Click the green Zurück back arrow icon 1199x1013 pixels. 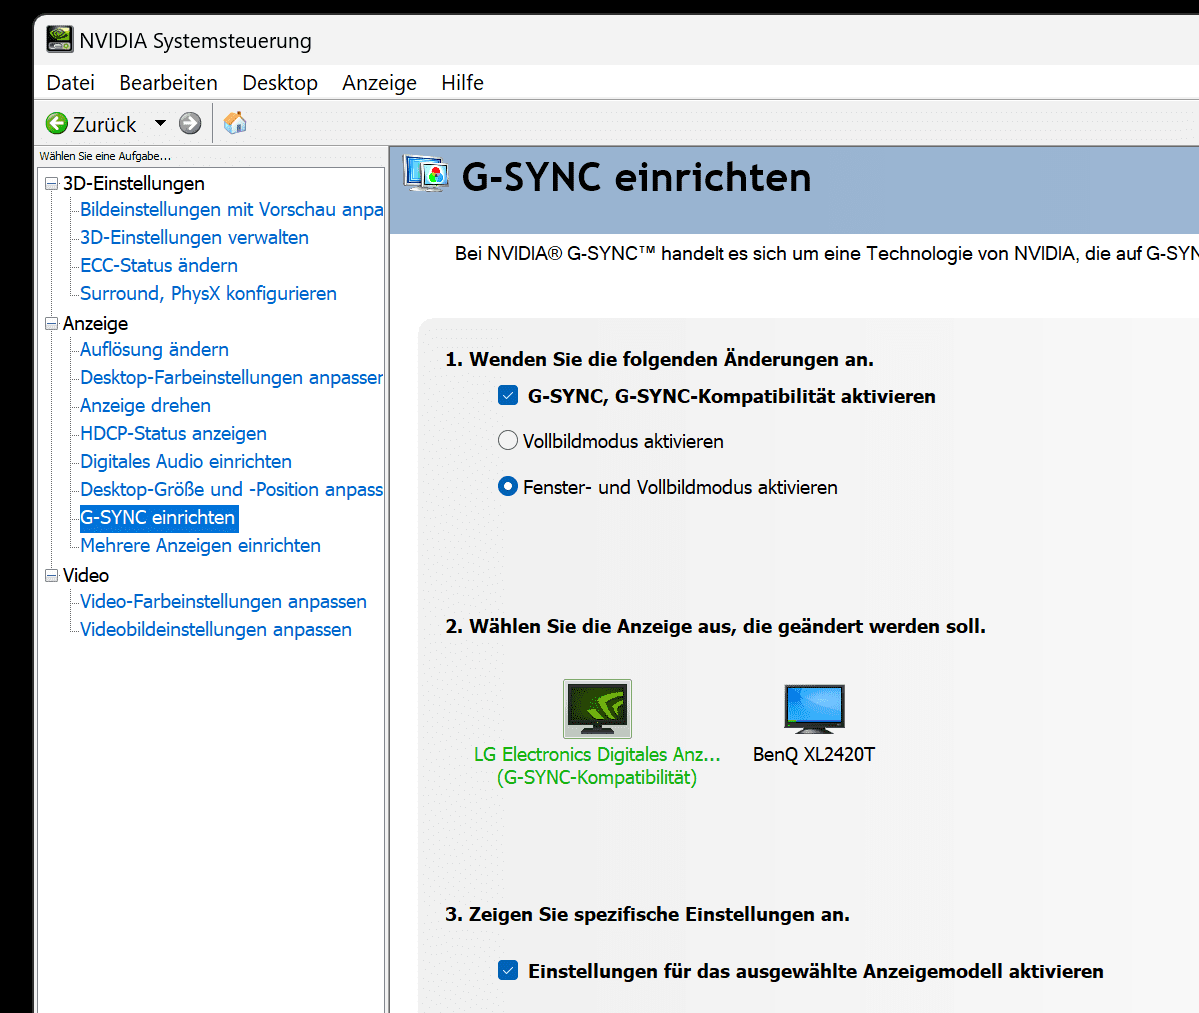pos(57,123)
